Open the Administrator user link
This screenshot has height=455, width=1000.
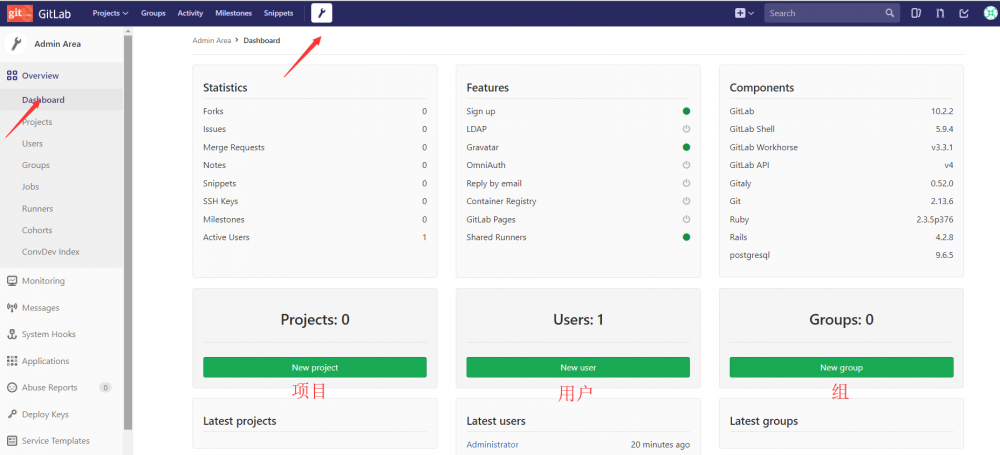(492, 445)
